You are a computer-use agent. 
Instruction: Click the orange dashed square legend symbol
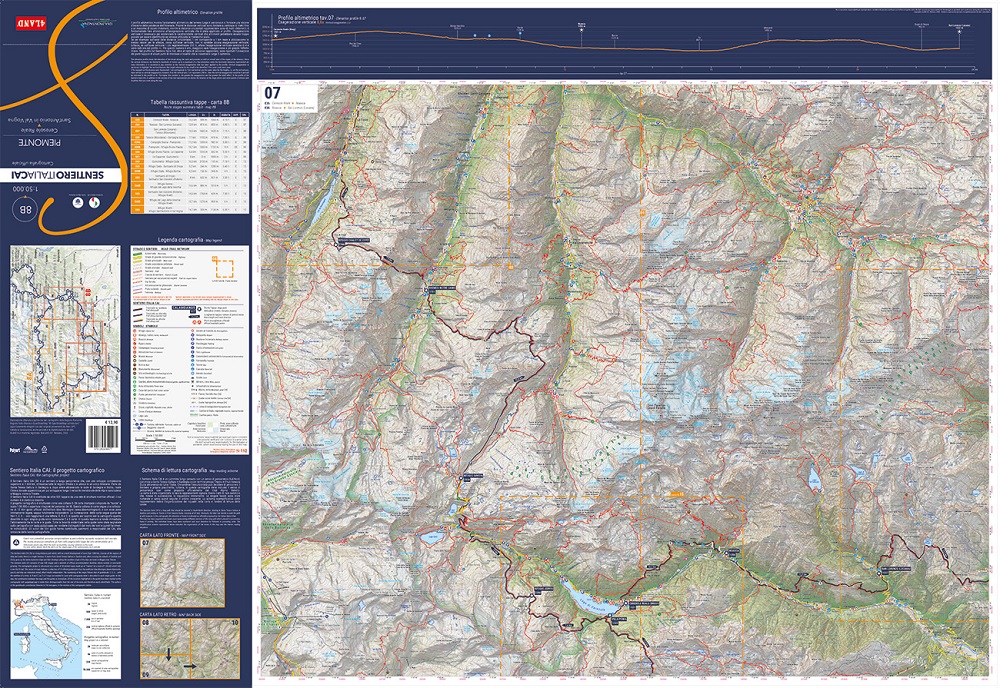tap(222, 266)
